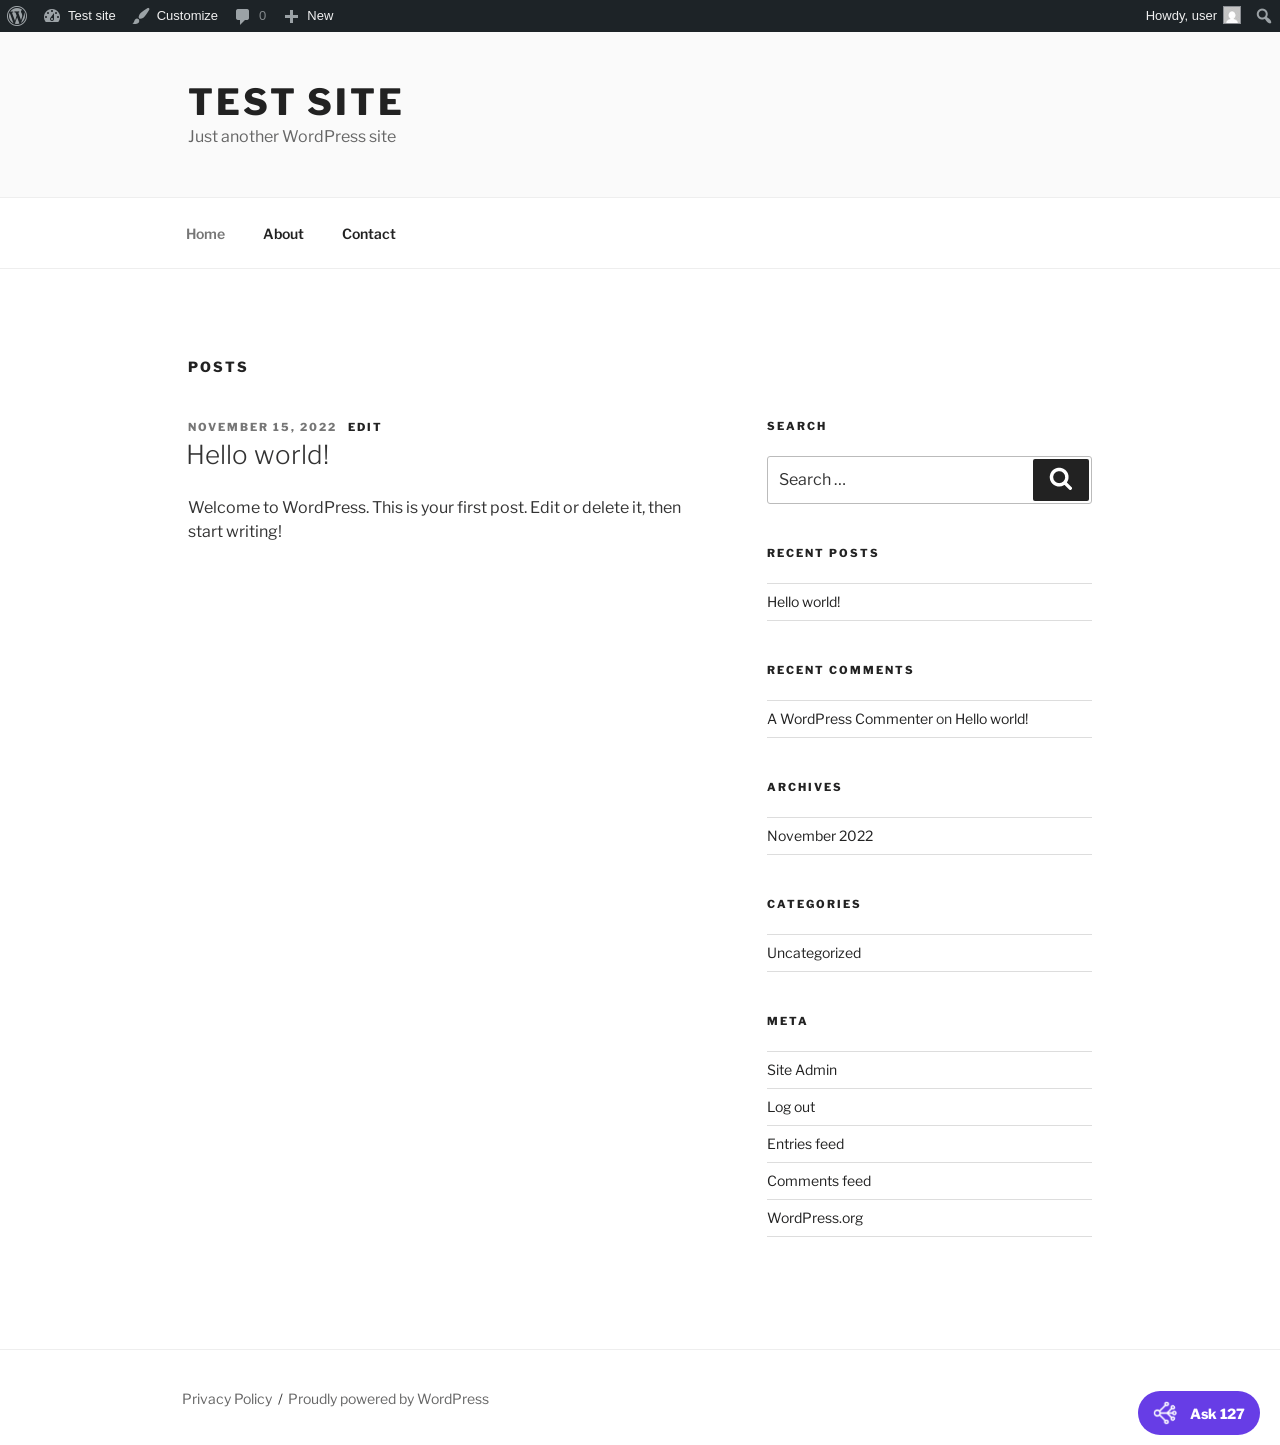Open the November 2022 archive
This screenshot has height=1445, width=1280.
pyautogui.click(x=820, y=836)
